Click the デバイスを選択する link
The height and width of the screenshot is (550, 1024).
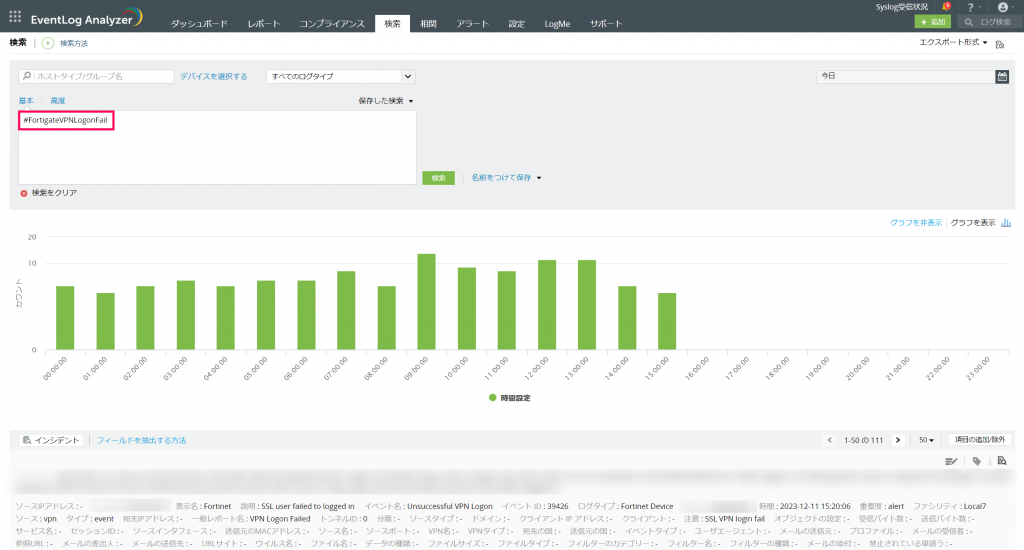click(214, 76)
